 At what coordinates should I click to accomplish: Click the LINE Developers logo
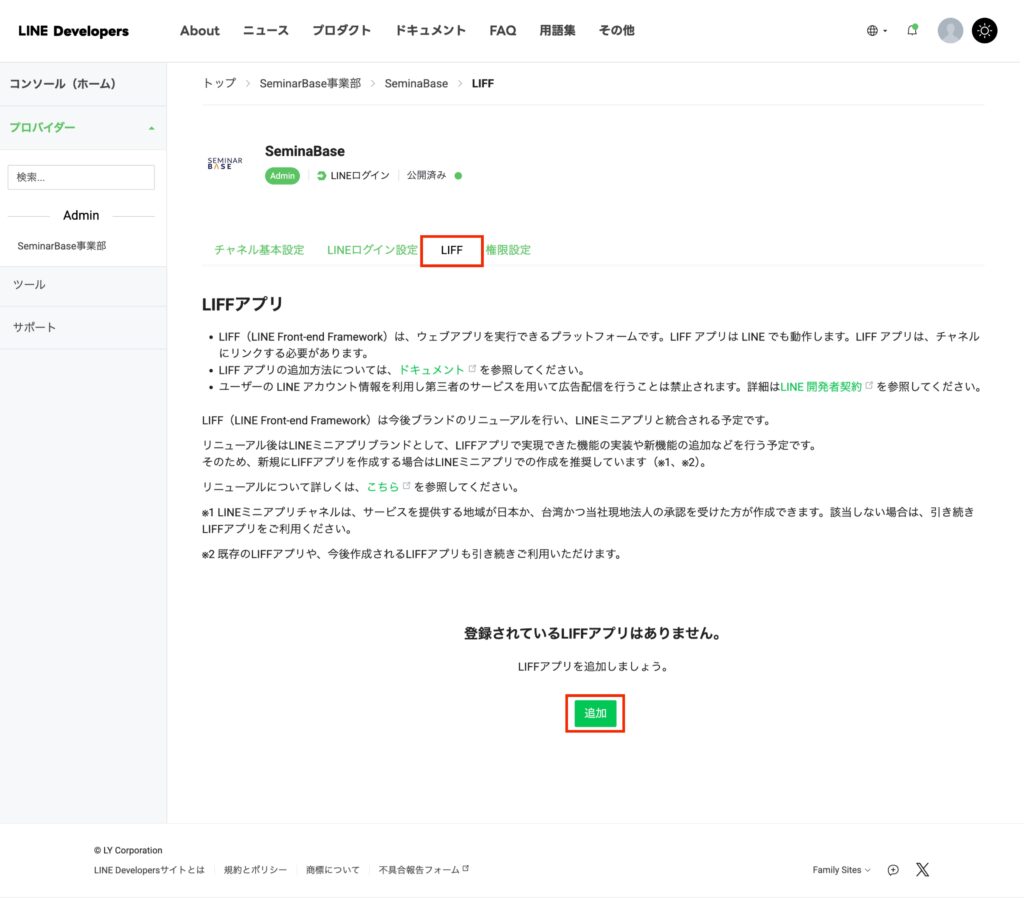73,31
